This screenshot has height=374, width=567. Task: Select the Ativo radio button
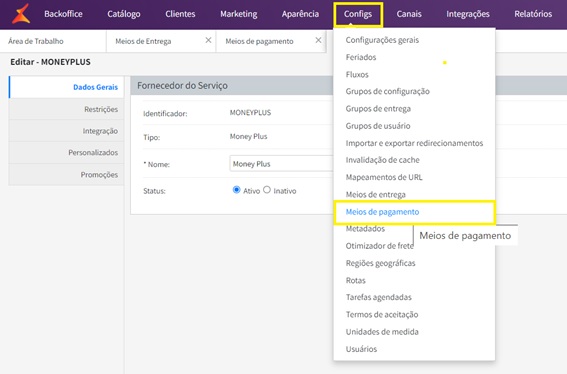[236, 190]
